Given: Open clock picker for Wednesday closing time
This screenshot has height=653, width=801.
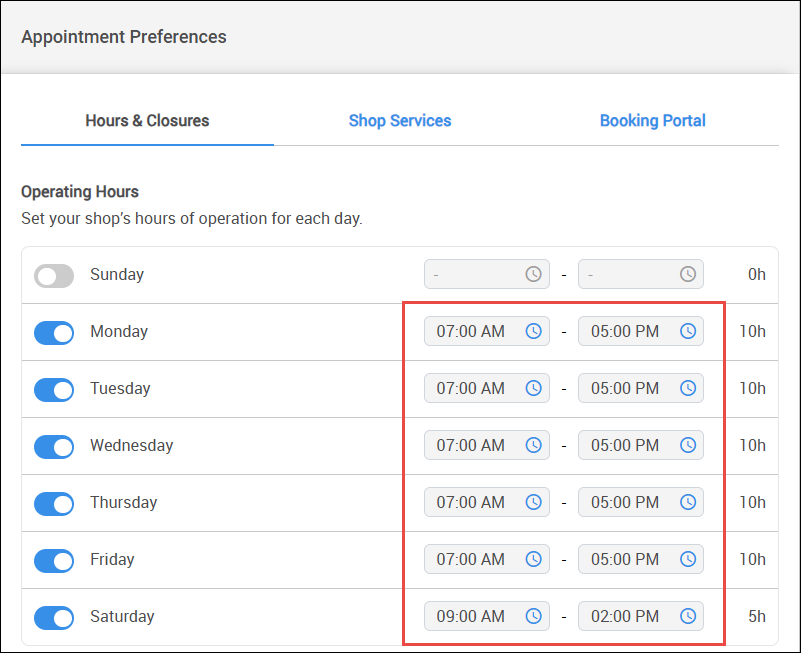Looking at the screenshot, I should tap(688, 445).
